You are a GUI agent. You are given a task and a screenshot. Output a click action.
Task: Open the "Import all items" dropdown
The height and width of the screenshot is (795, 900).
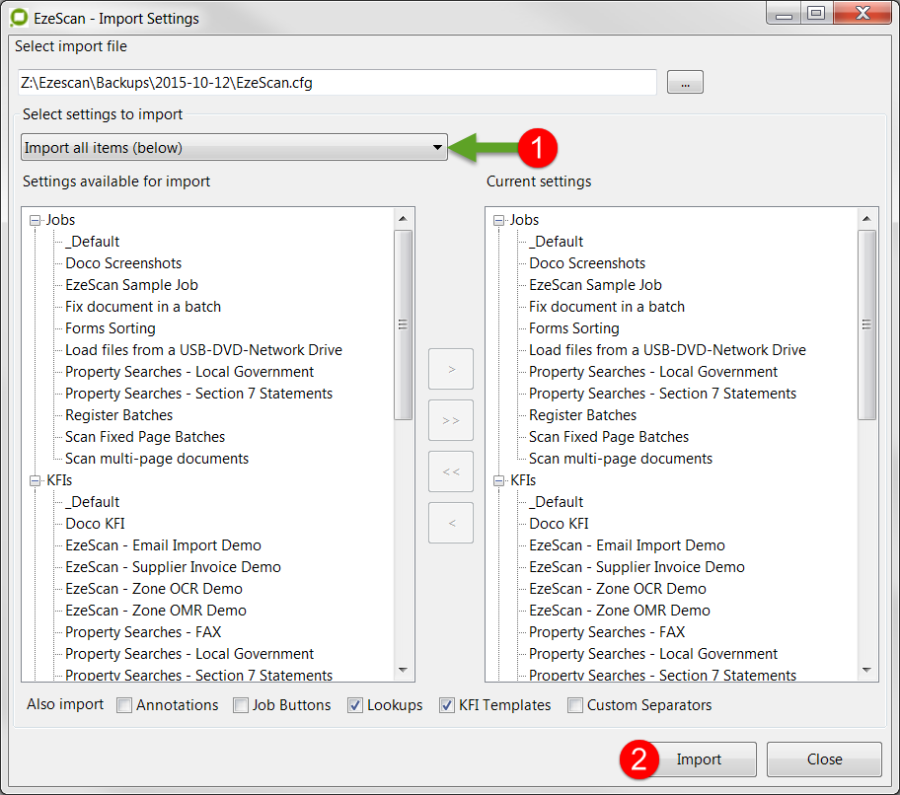click(x=233, y=148)
